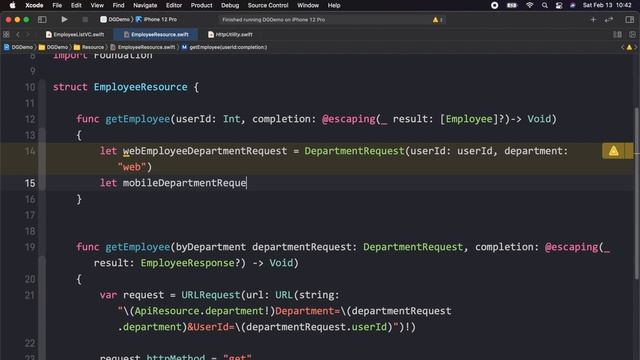This screenshot has height=360, width=640.
Task: Click the activity status message
Action: click(273, 20)
